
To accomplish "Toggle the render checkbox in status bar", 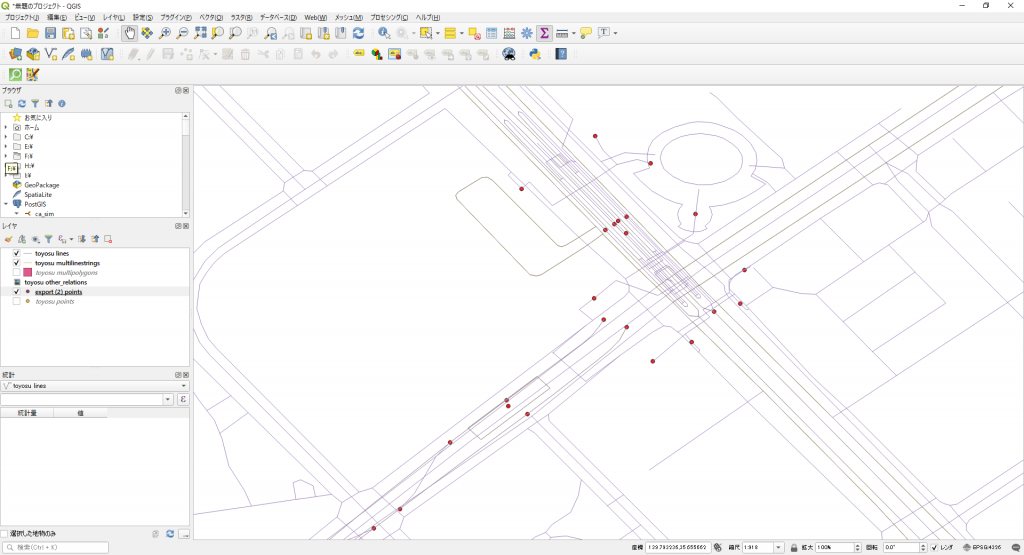I will pyautogui.click(x=934, y=548).
